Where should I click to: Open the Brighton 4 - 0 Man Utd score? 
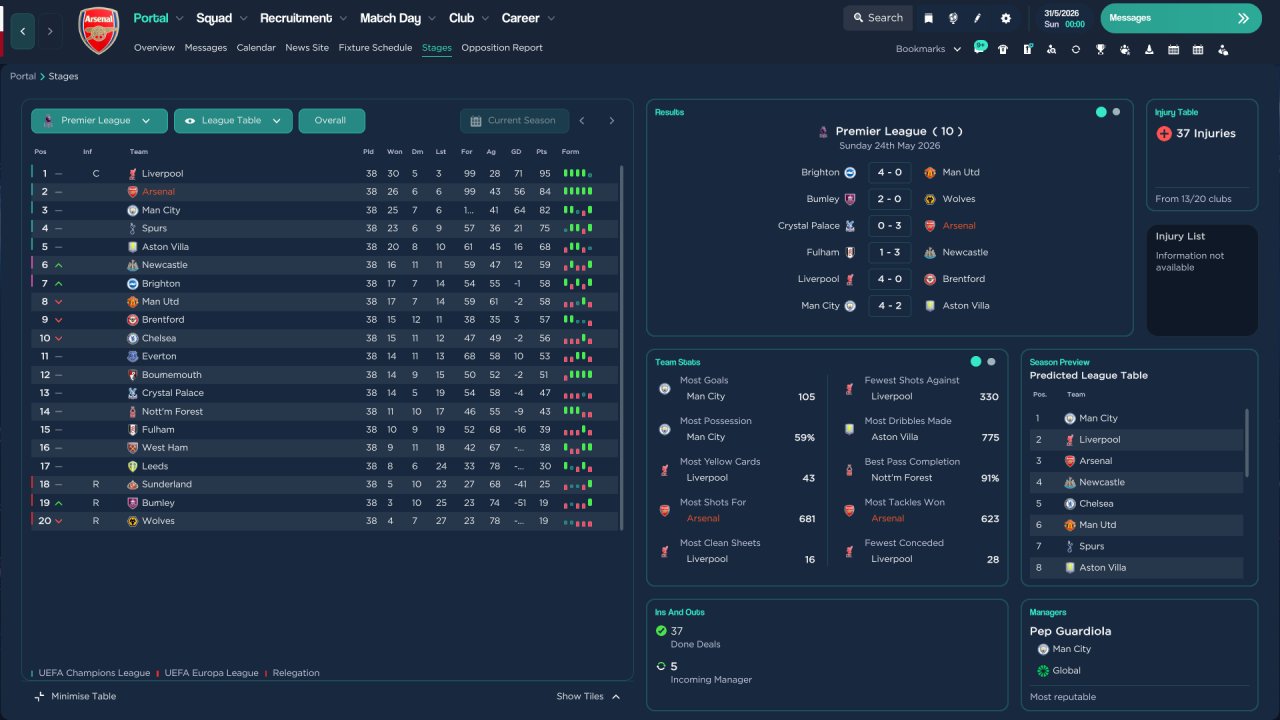coord(889,172)
